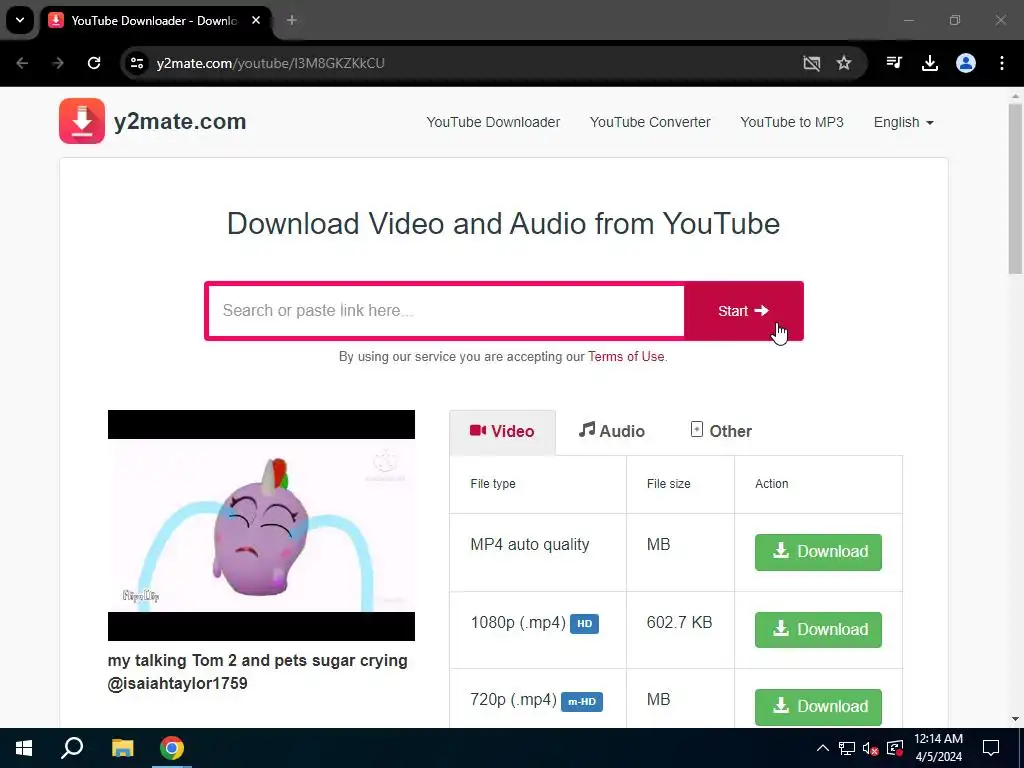Download MP4 auto quality video

pos(818,552)
